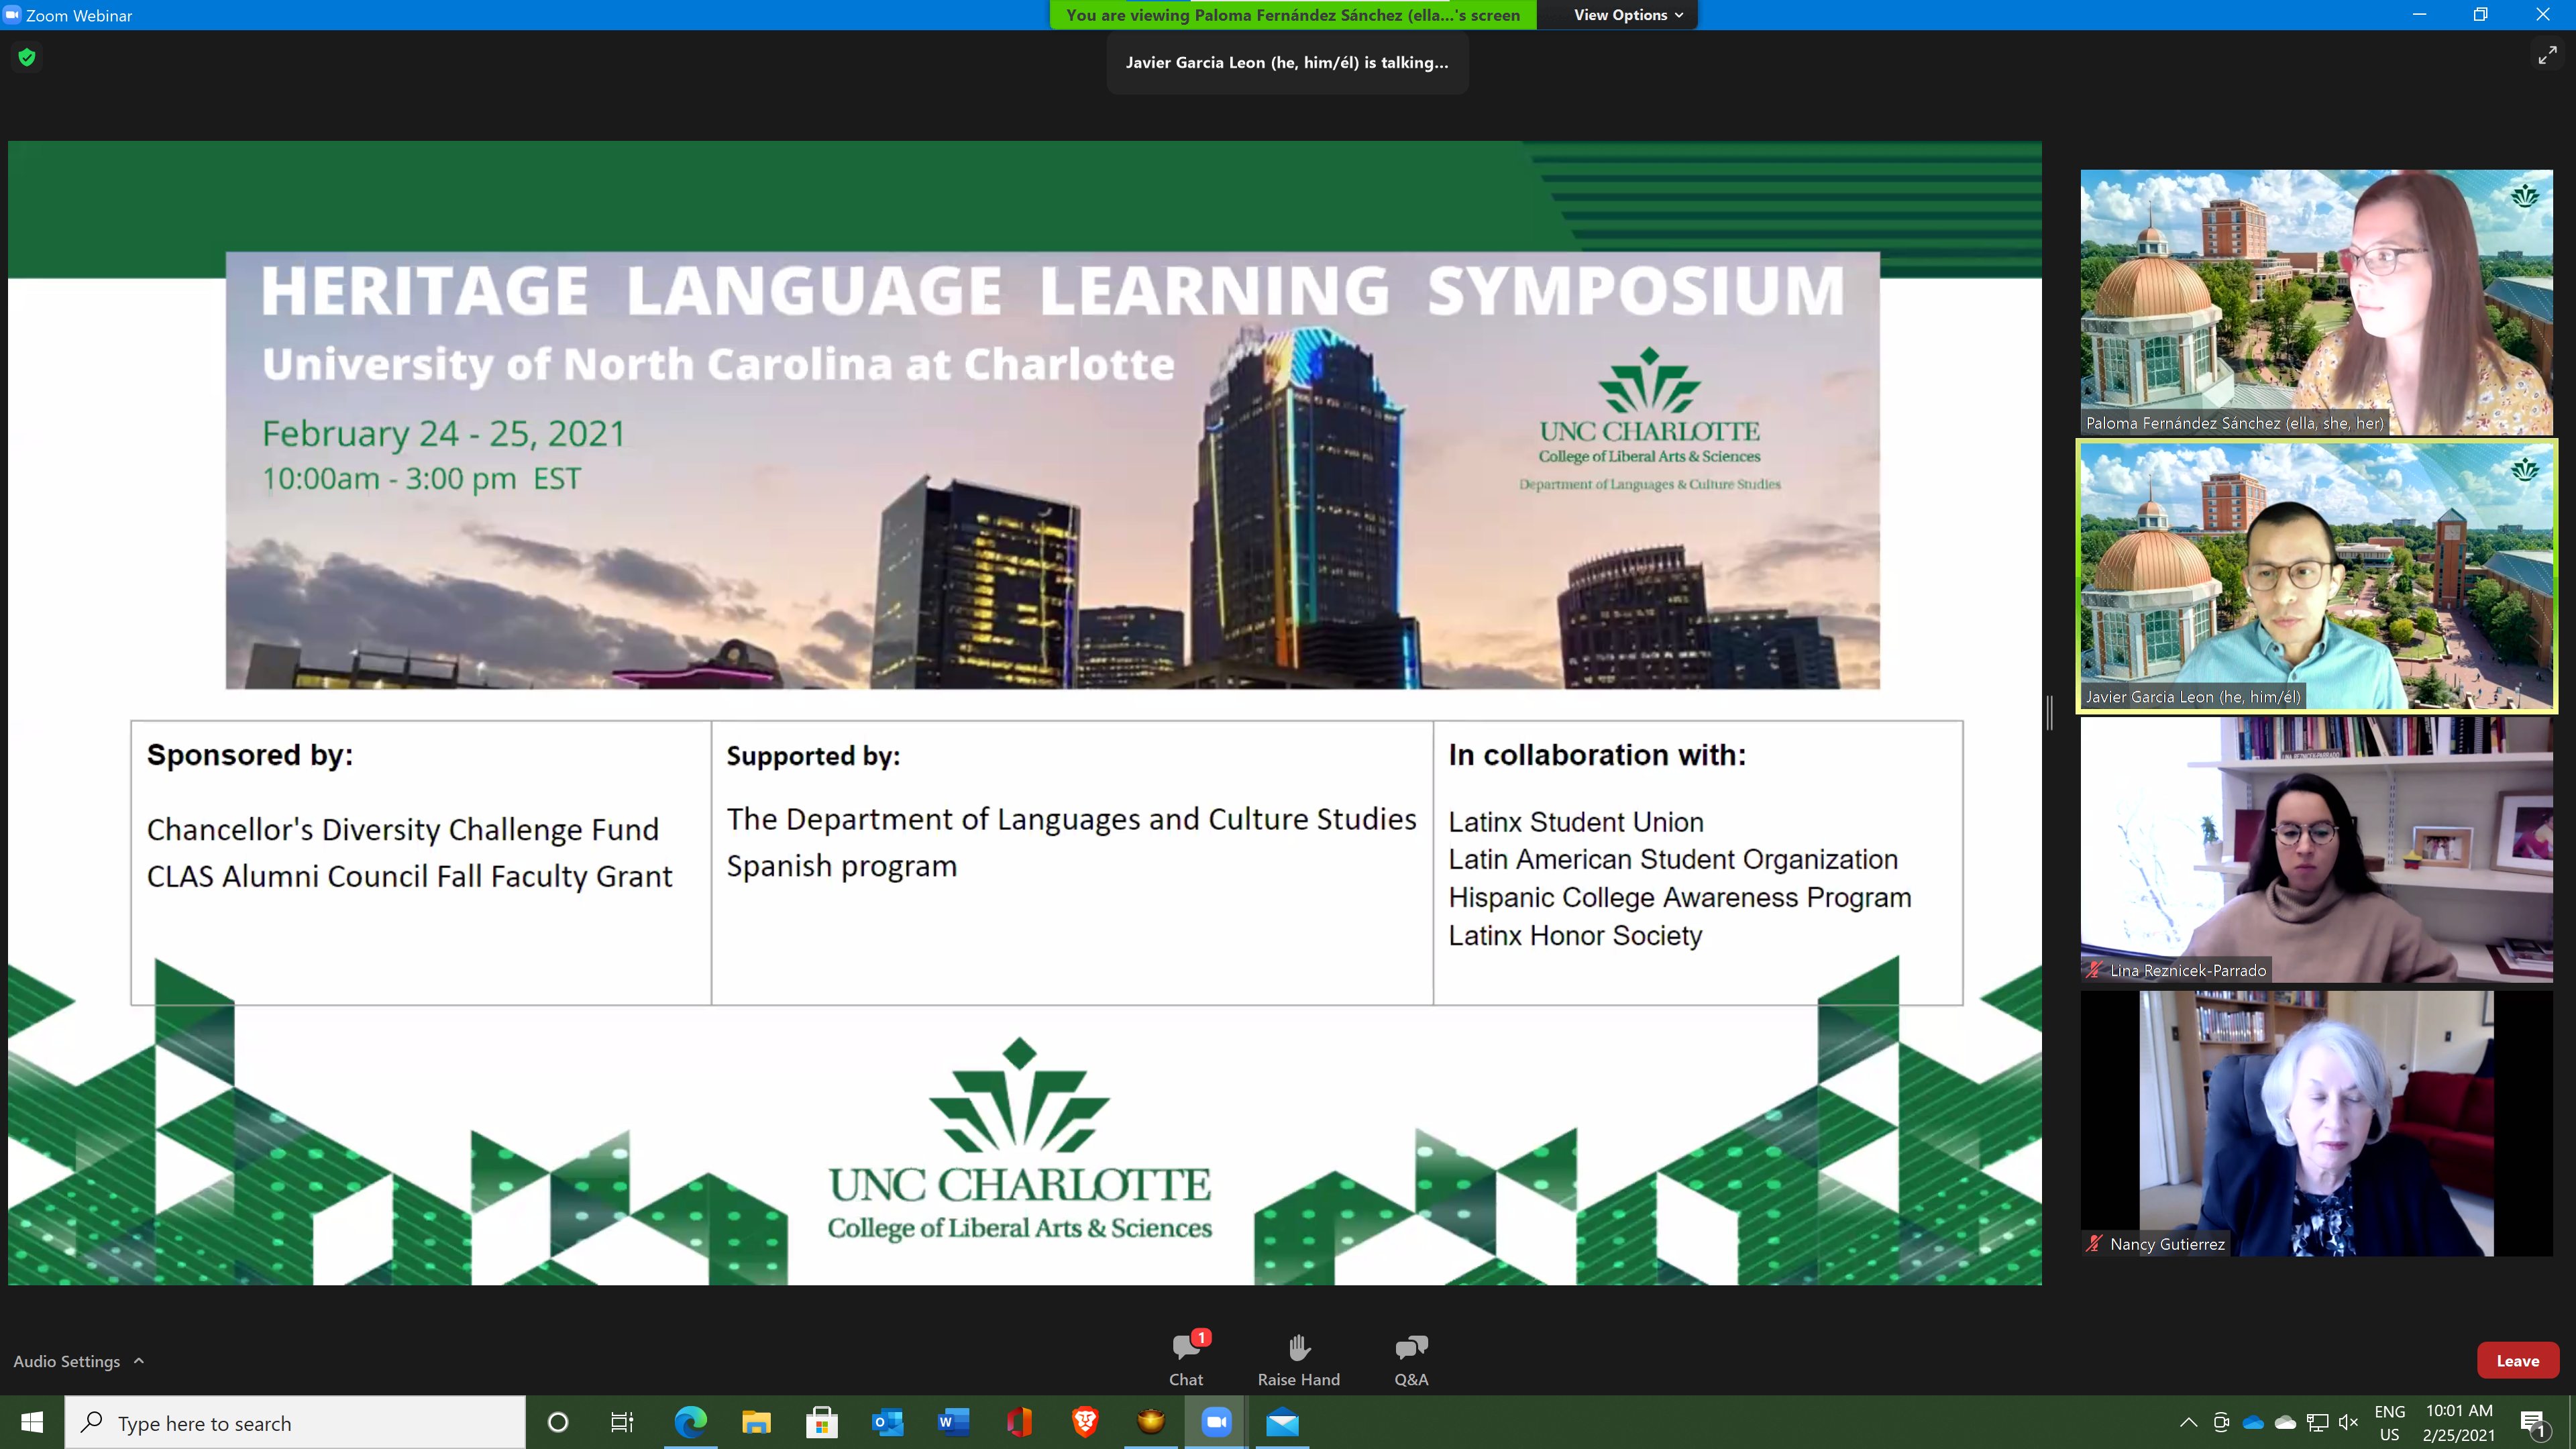Click the green encryption shield icon

[27, 58]
